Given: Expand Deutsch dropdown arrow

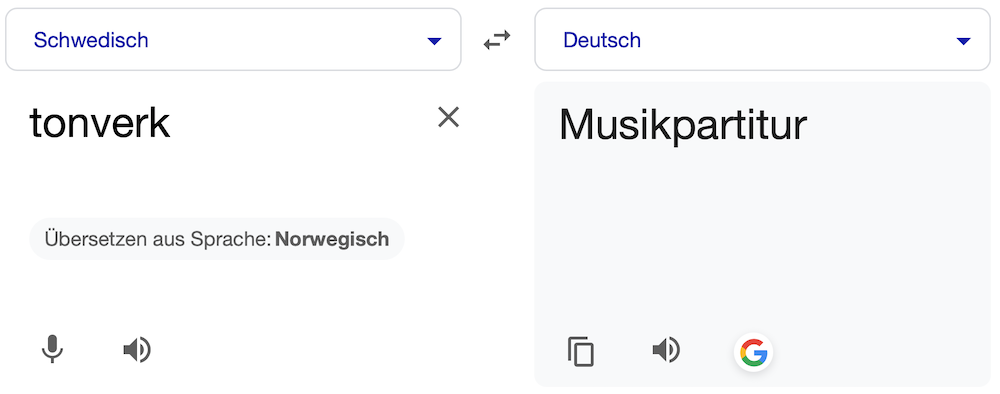Looking at the screenshot, I should coord(963,41).
